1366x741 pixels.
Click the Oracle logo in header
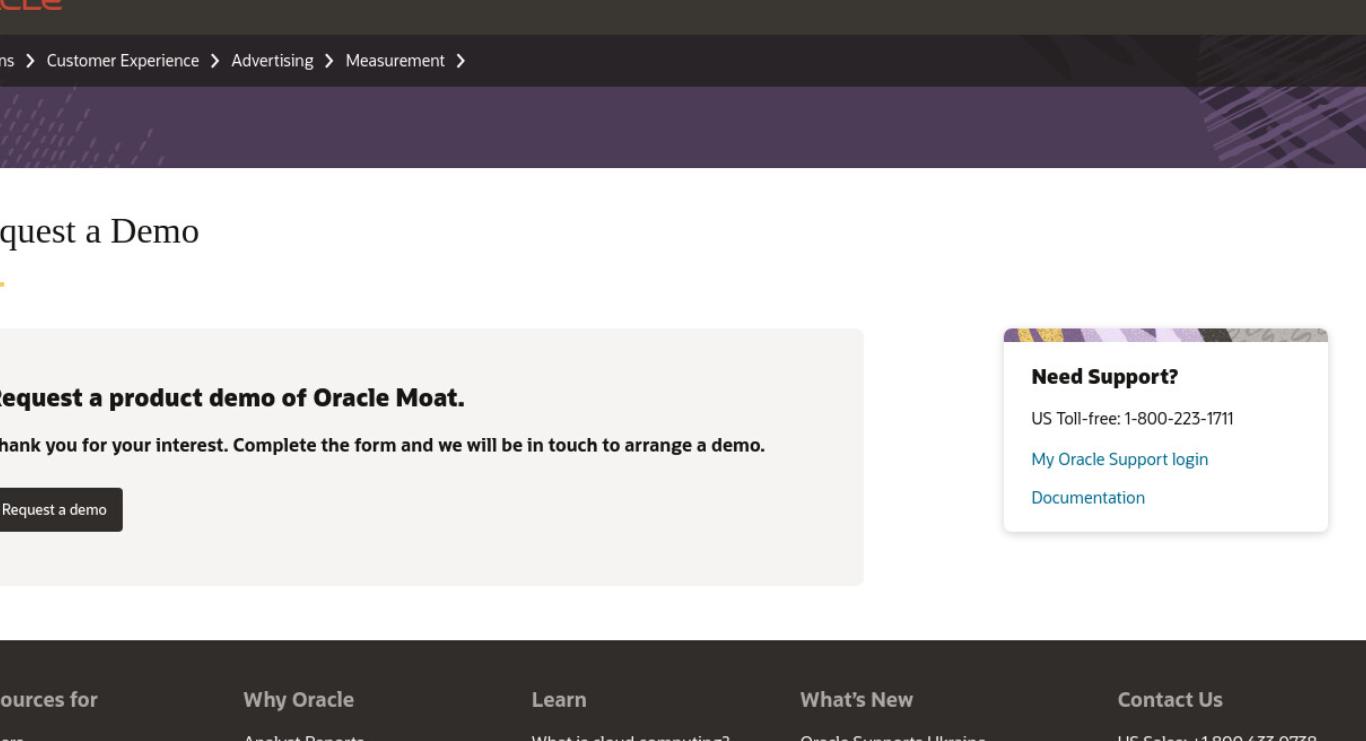click(x=30, y=5)
